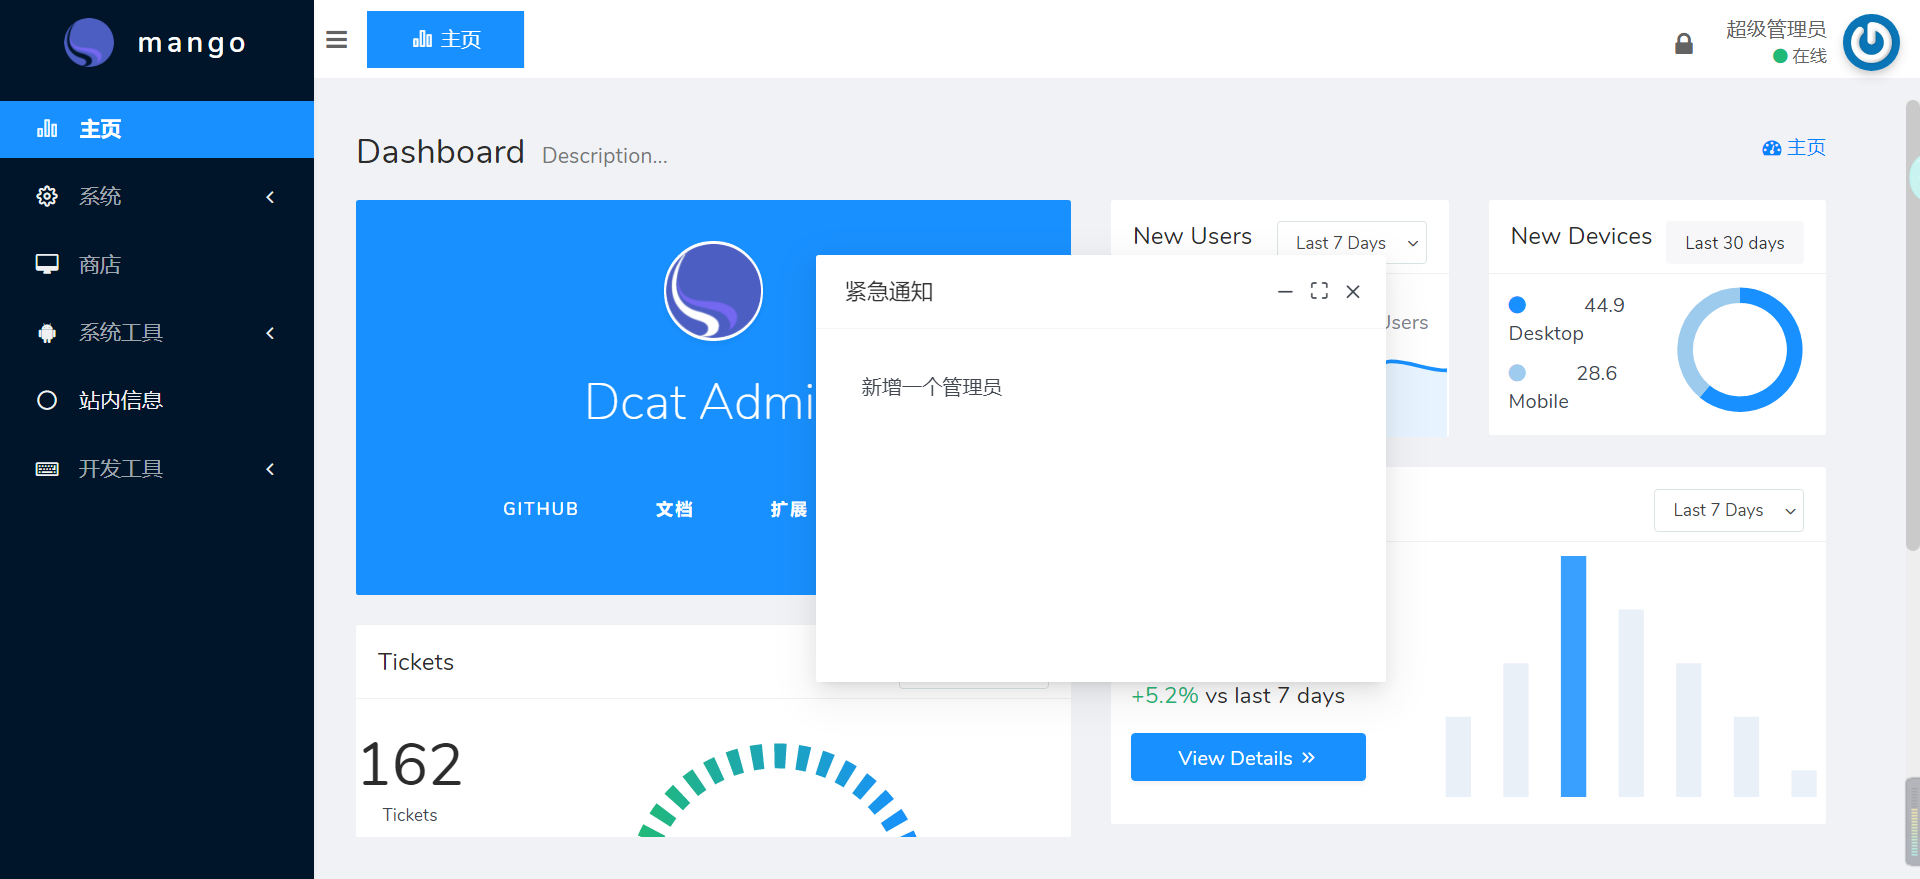The image size is (1920, 879).
Task: Expand the 开发工具 menu chevron
Action: tap(270, 469)
